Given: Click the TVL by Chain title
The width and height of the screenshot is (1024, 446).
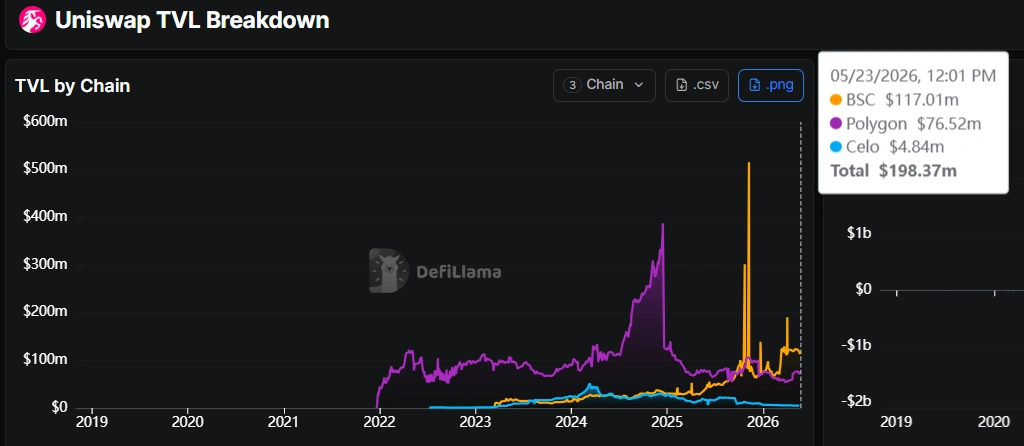Looking at the screenshot, I should (72, 86).
